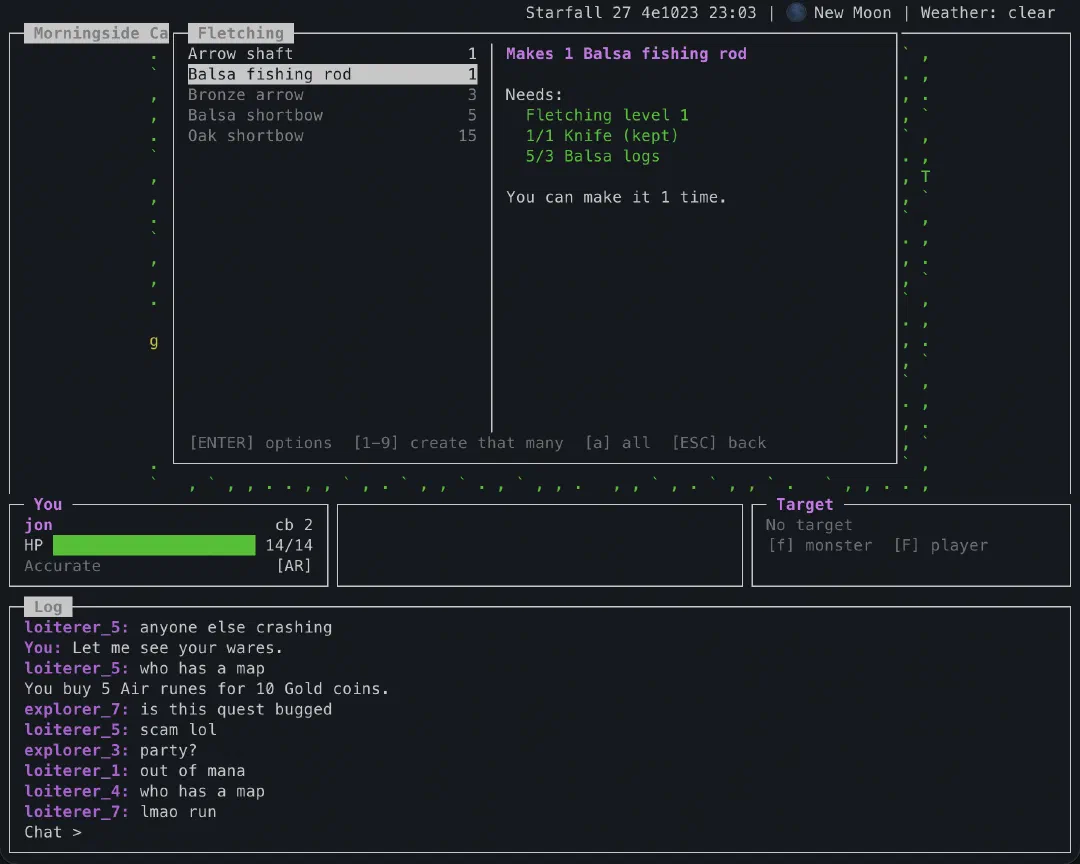
Task: Select the Morningside map panel tab
Action: (x=96, y=33)
